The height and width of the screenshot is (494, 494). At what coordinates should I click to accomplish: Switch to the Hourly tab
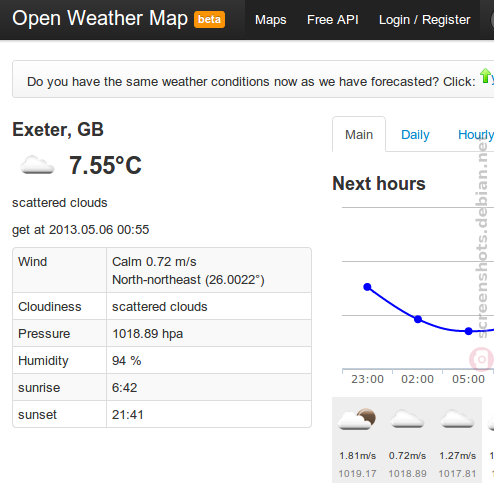pos(476,135)
